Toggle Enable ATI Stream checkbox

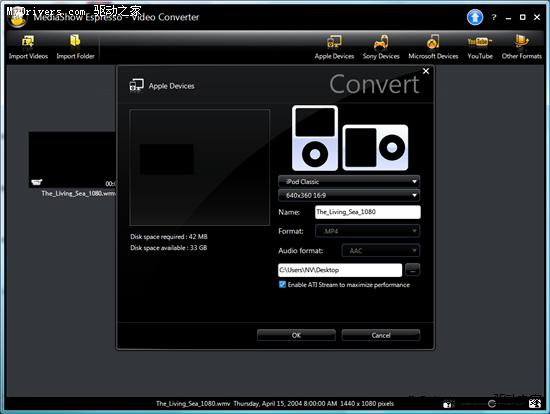point(282,285)
